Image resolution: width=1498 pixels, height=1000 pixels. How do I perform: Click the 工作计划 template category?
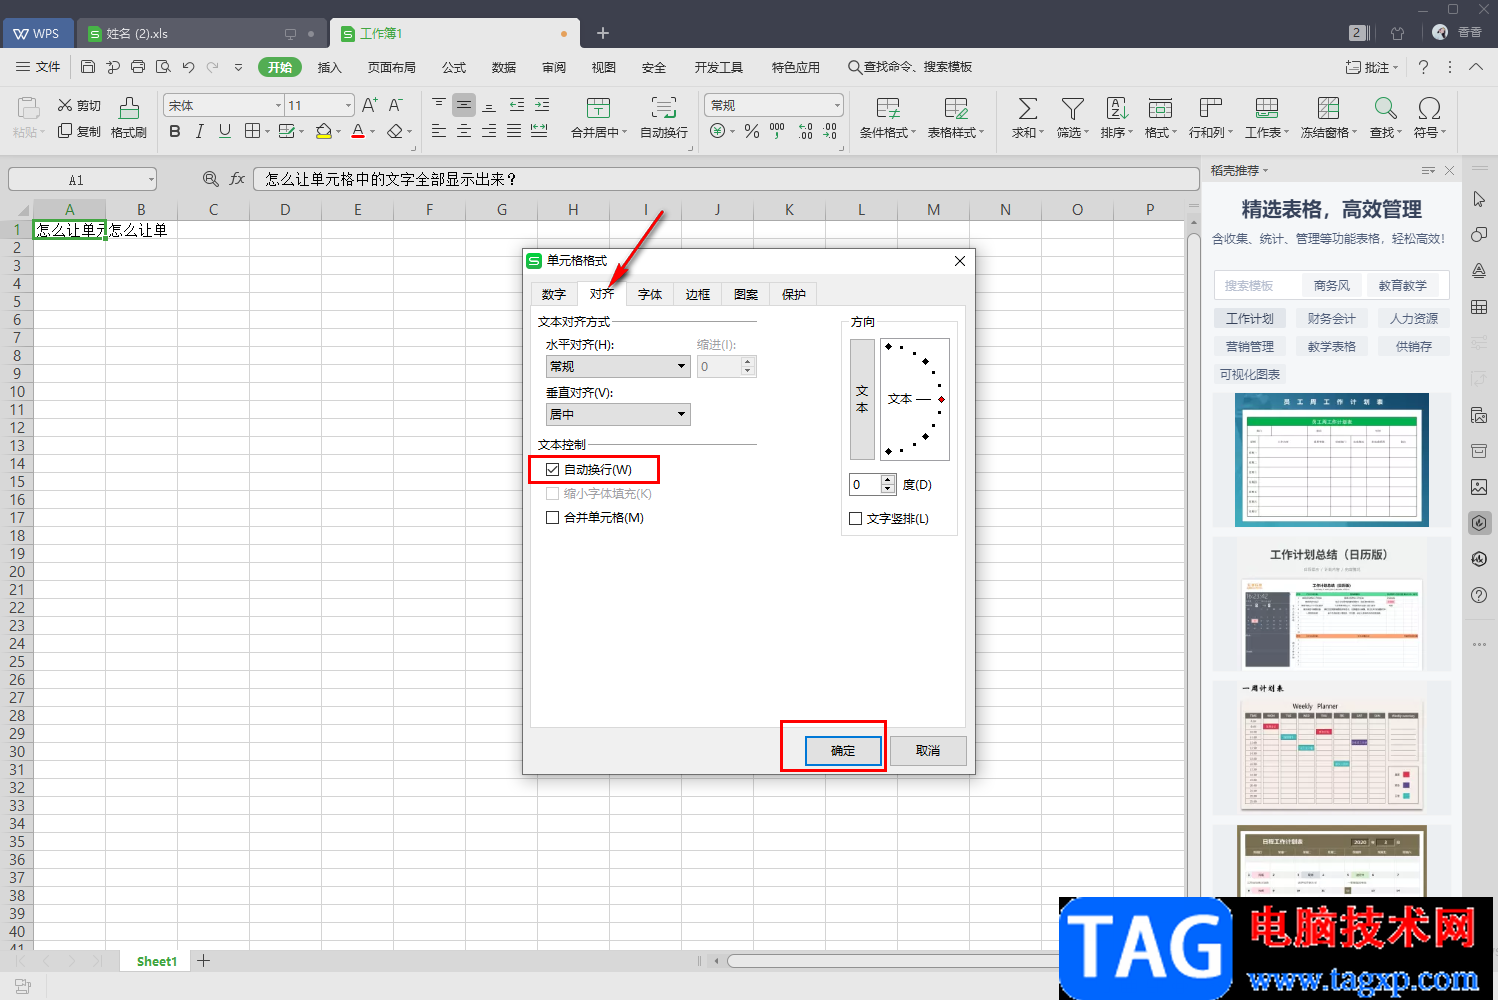pos(1250,318)
